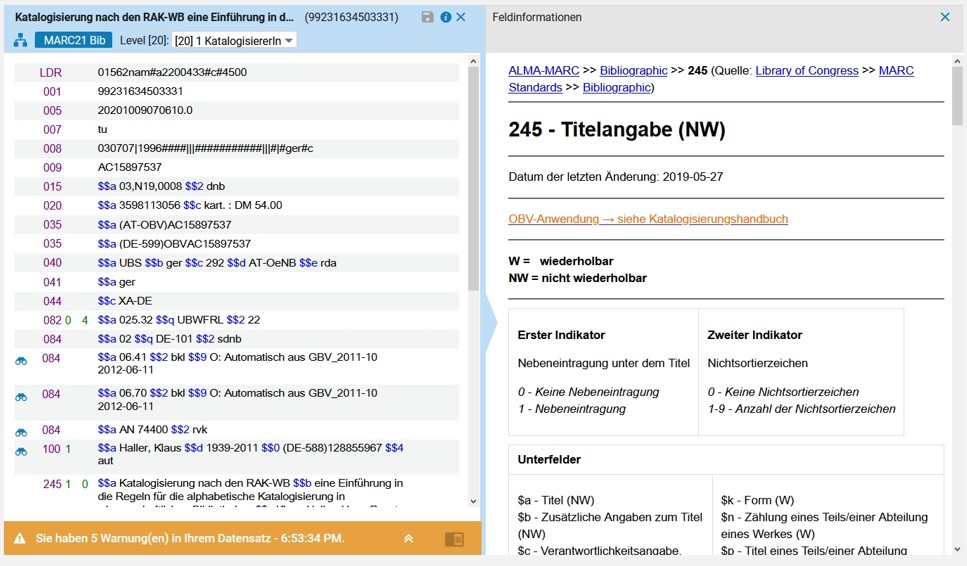Collapse Feldinformationen with blue side arrow
The image size is (967, 566).
tap(492, 321)
